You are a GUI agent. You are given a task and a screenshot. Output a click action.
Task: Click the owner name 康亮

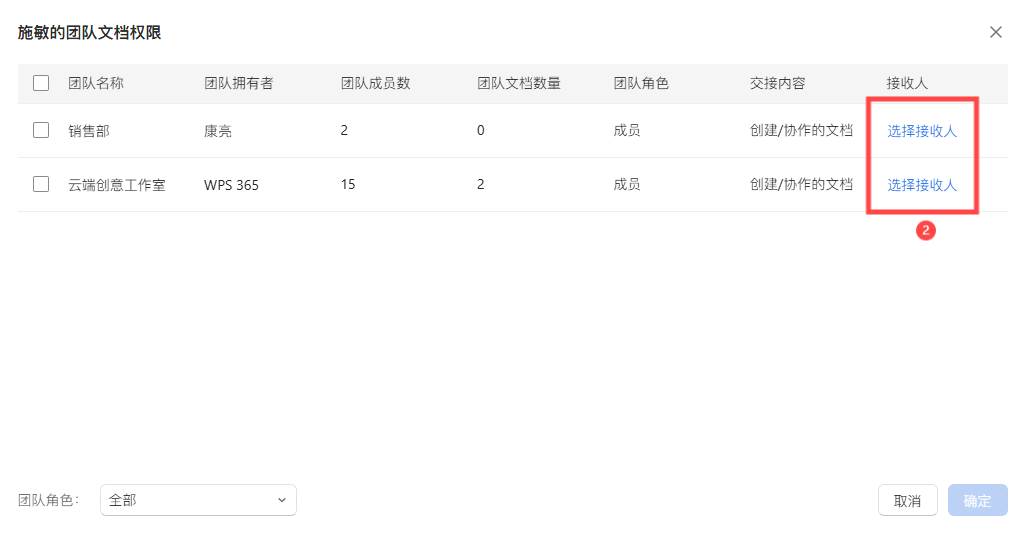218,131
